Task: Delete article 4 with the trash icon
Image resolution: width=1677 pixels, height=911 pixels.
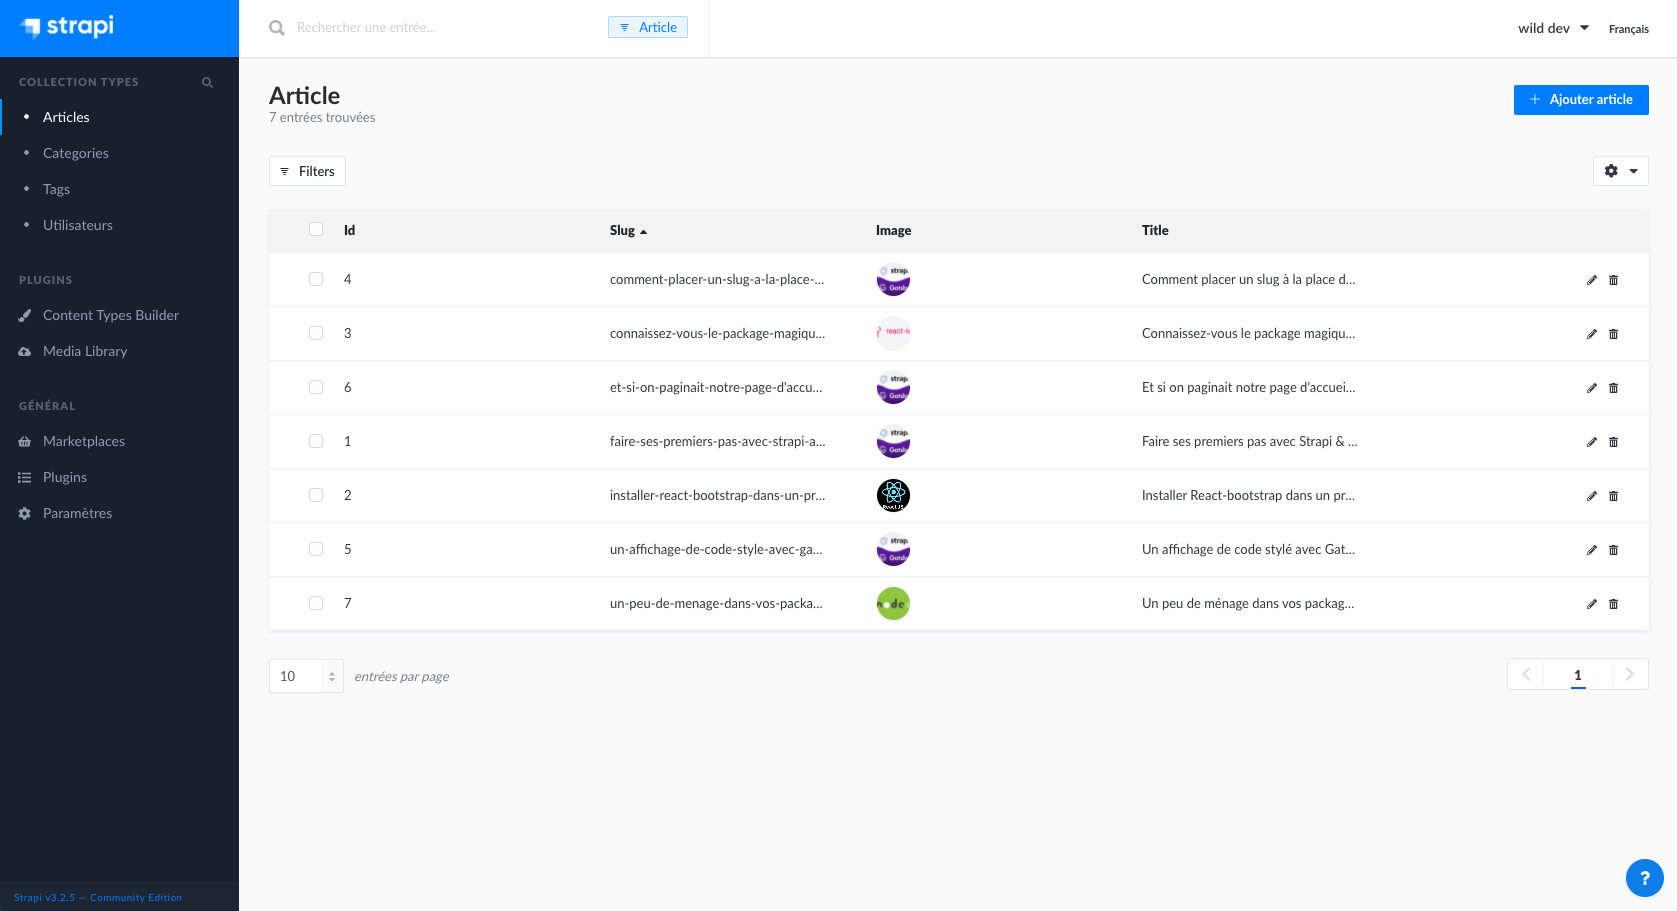Action: coord(1613,280)
